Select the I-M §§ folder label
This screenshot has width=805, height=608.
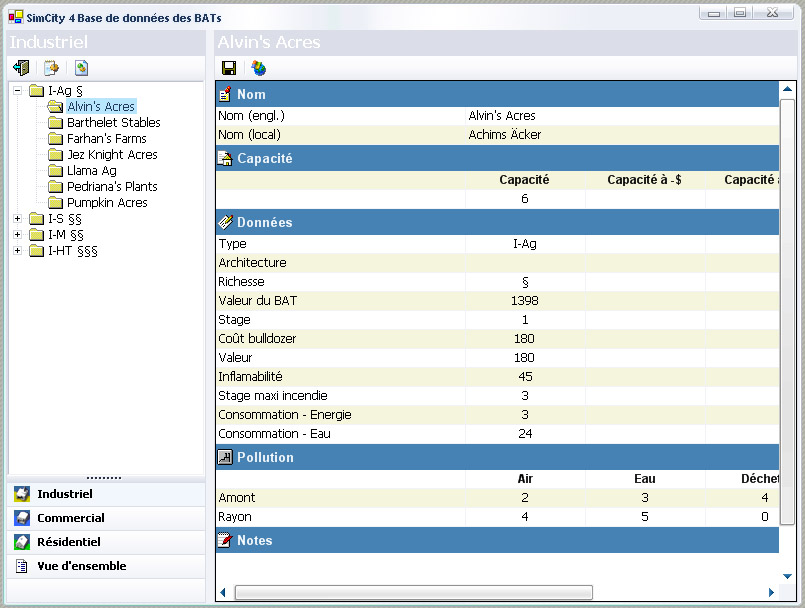(x=66, y=235)
